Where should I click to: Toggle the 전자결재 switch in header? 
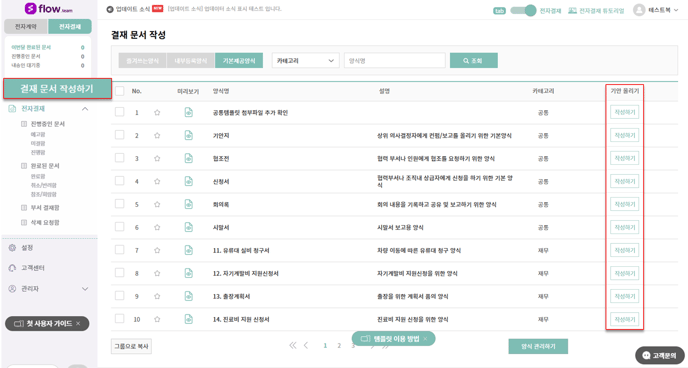[x=523, y=10]
